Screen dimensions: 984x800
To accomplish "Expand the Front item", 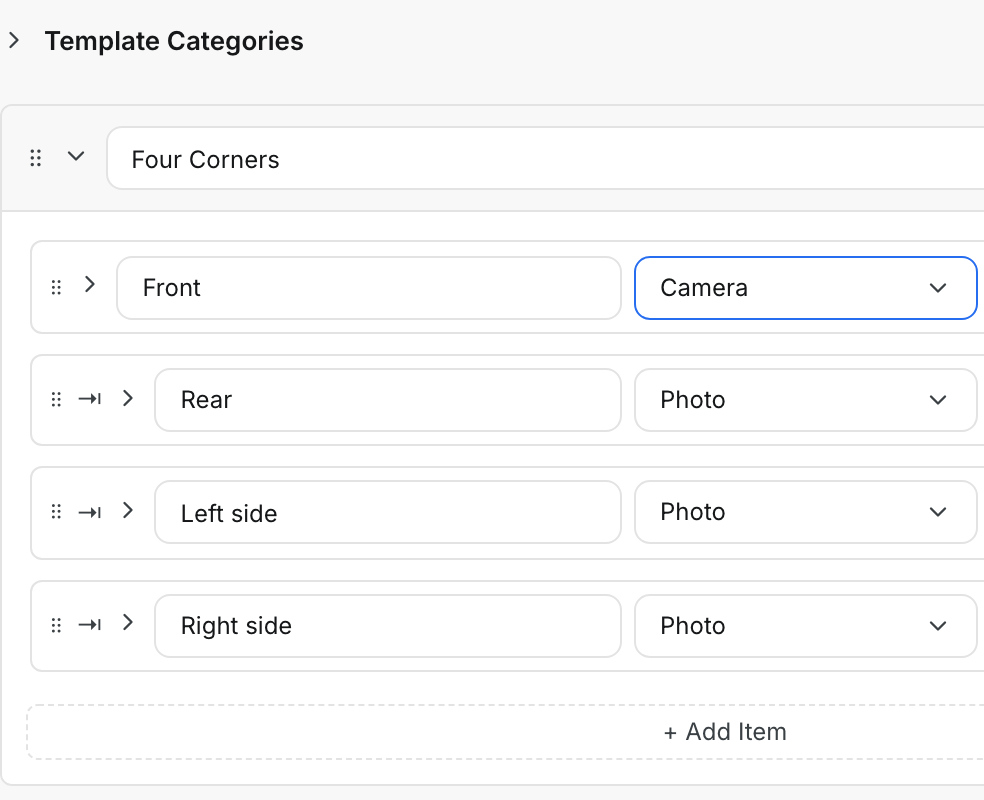I will [x=90, y=285].
